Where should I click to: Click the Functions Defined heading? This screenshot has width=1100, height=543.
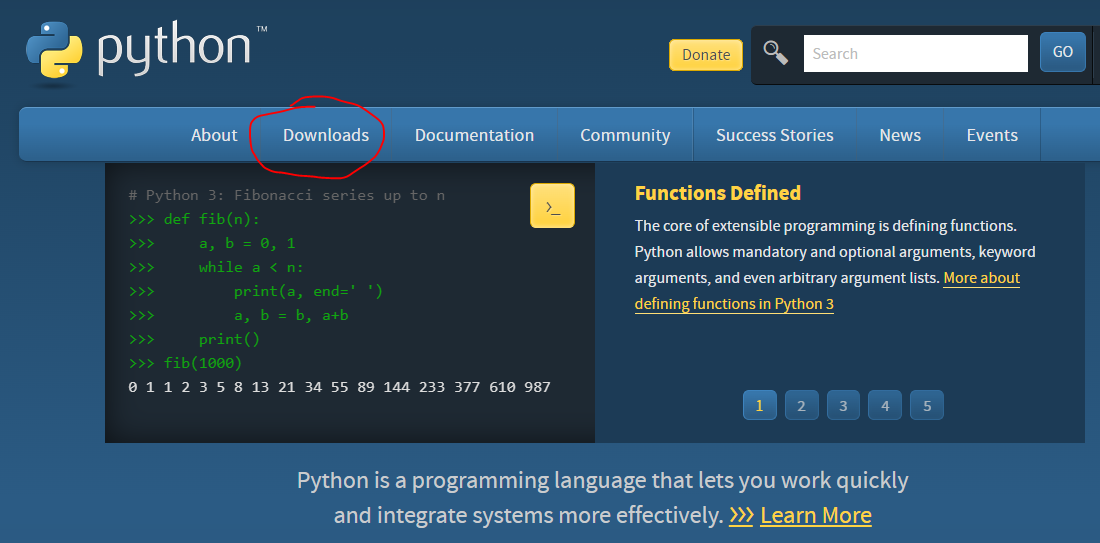[x=718, y=193]
